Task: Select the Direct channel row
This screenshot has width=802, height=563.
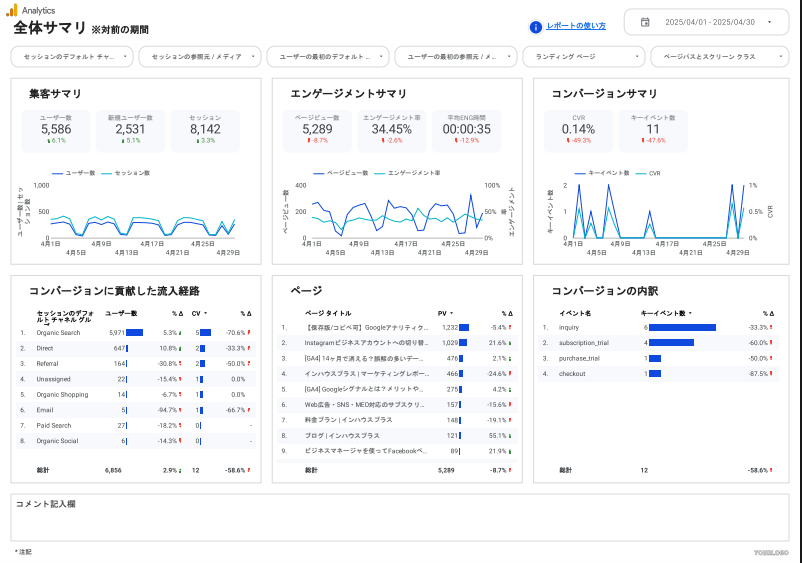Action: pos(136,348)
